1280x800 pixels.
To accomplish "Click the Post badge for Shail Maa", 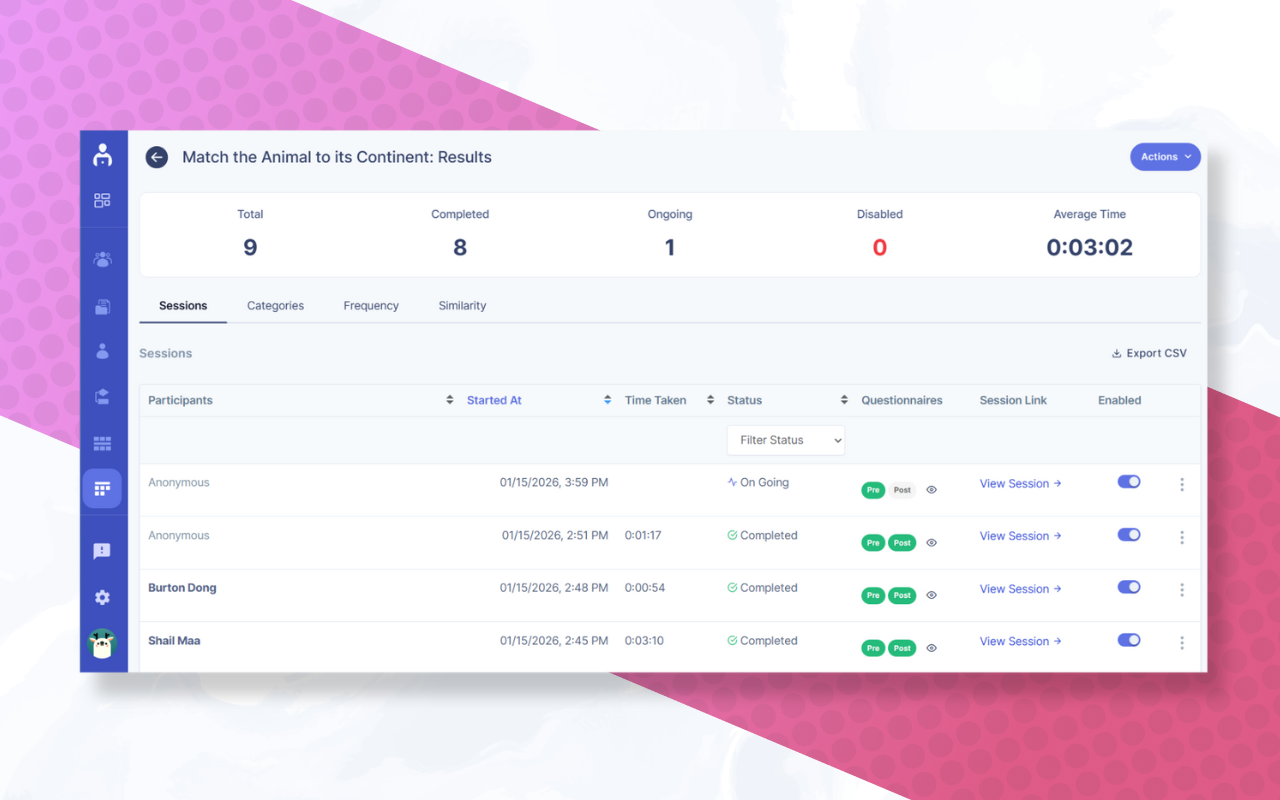I will tap(902, 648).
